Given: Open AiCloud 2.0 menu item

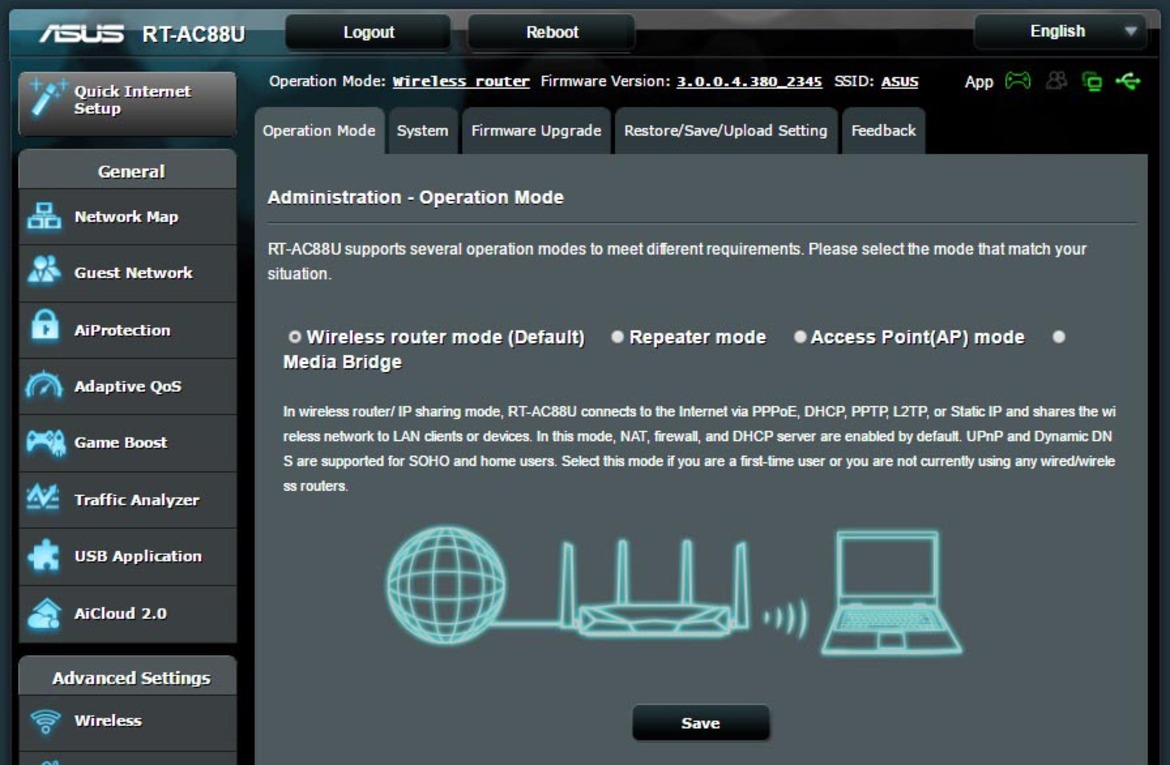Looking at the screenshot, I should click(128, 613).
